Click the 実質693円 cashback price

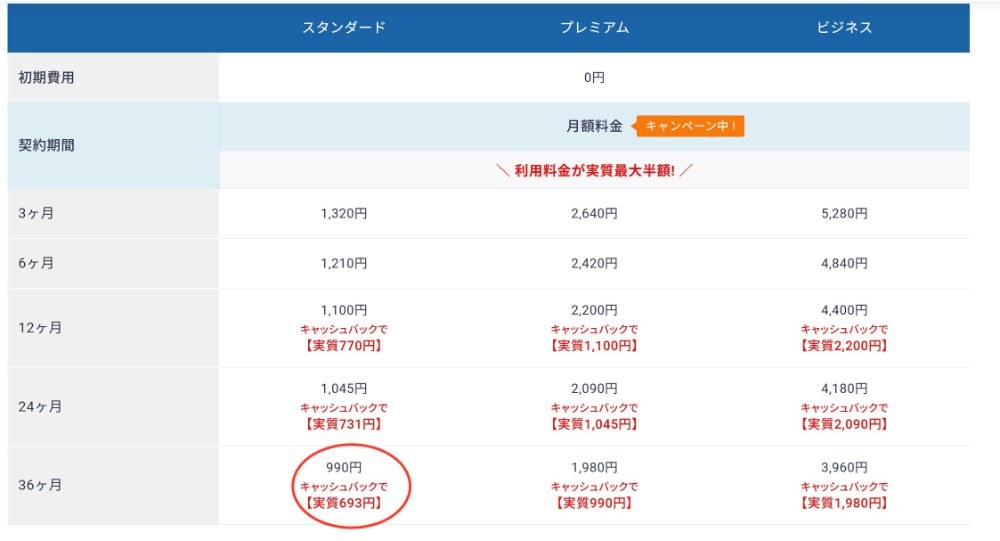pos(344,503)
